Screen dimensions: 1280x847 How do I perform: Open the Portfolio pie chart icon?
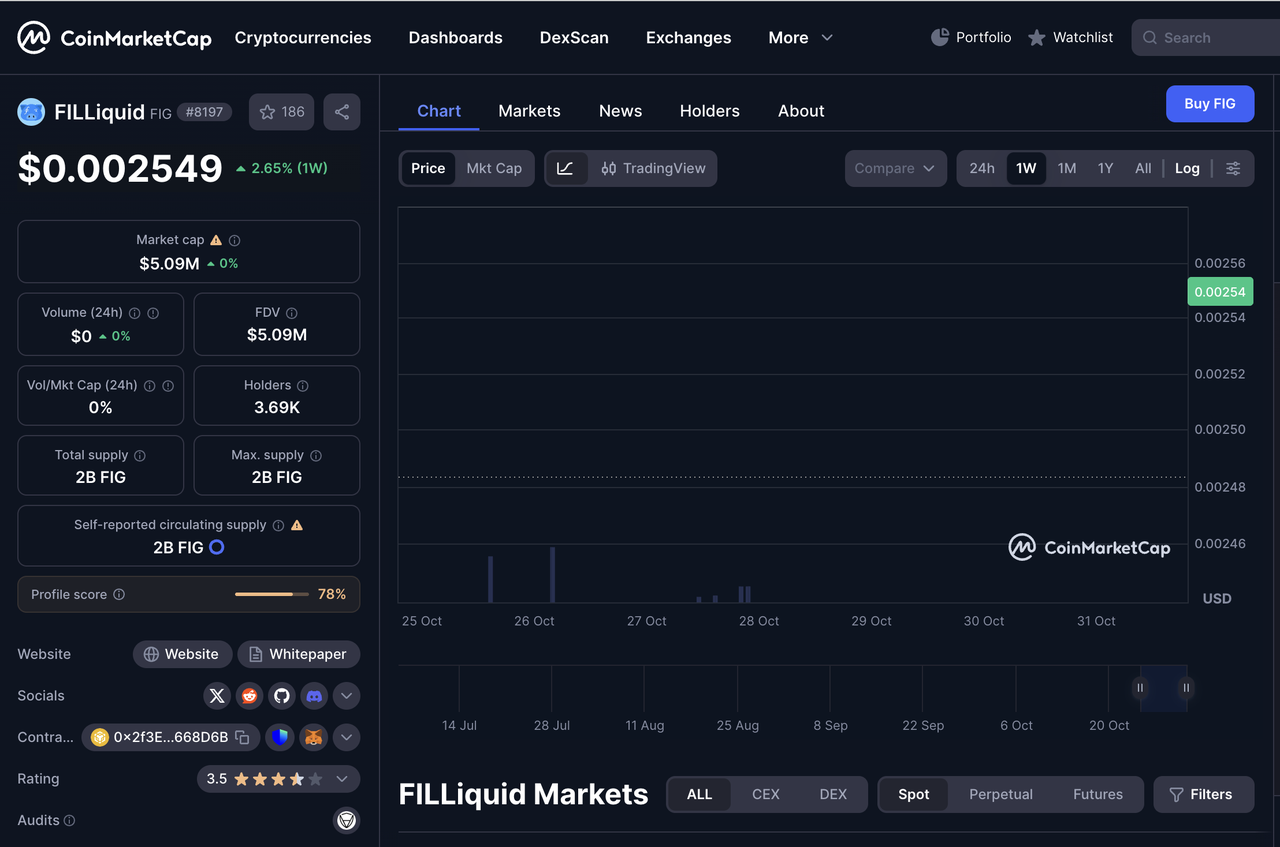click(x=940, y=37)
